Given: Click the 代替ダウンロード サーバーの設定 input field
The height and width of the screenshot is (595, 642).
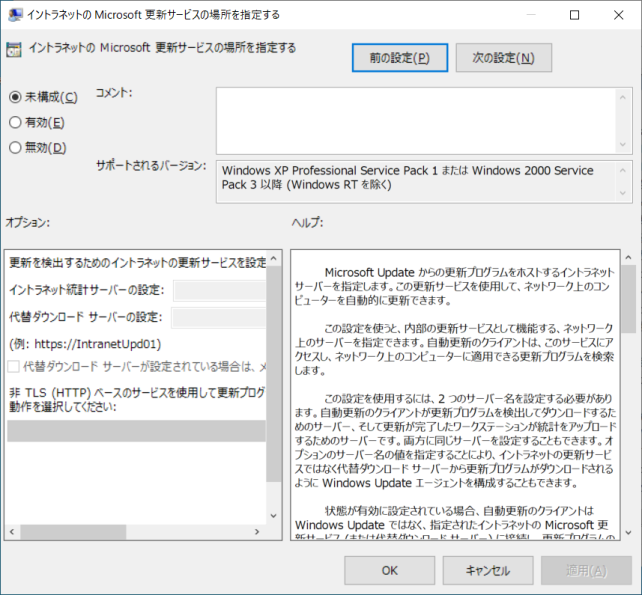Looking at the screenshot, I should click(219, 317).
